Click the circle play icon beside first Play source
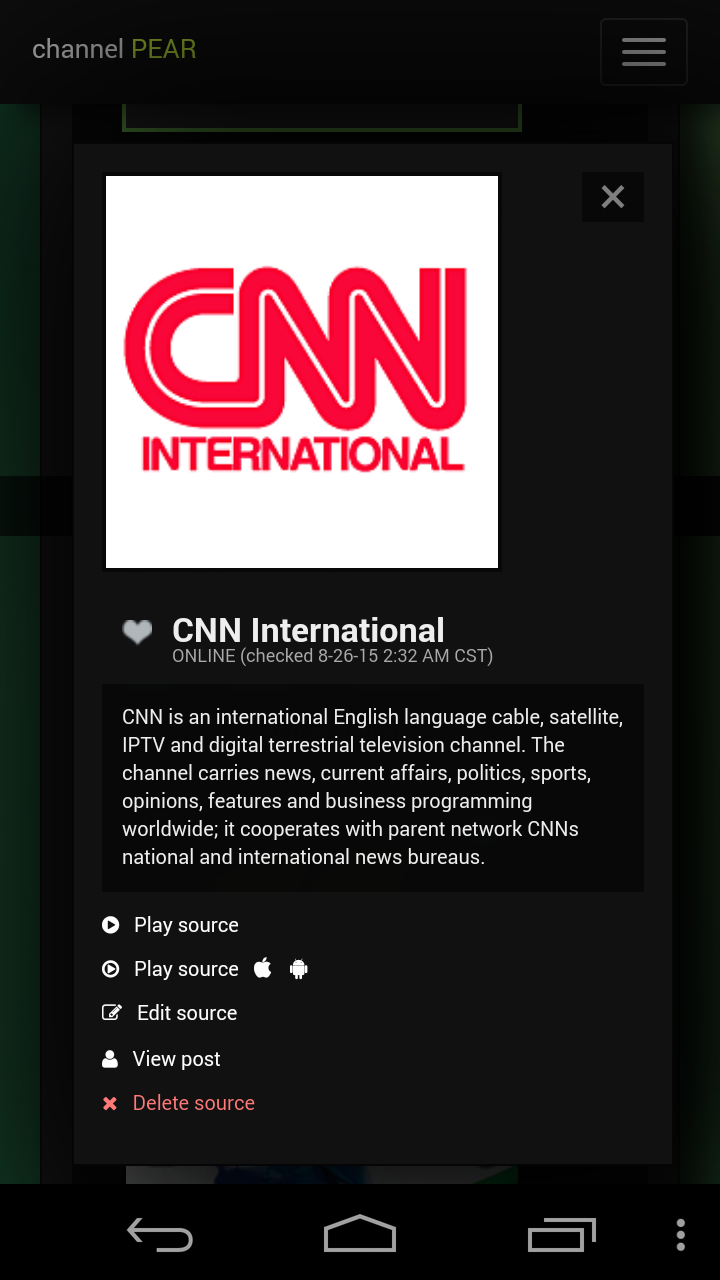 110,925
